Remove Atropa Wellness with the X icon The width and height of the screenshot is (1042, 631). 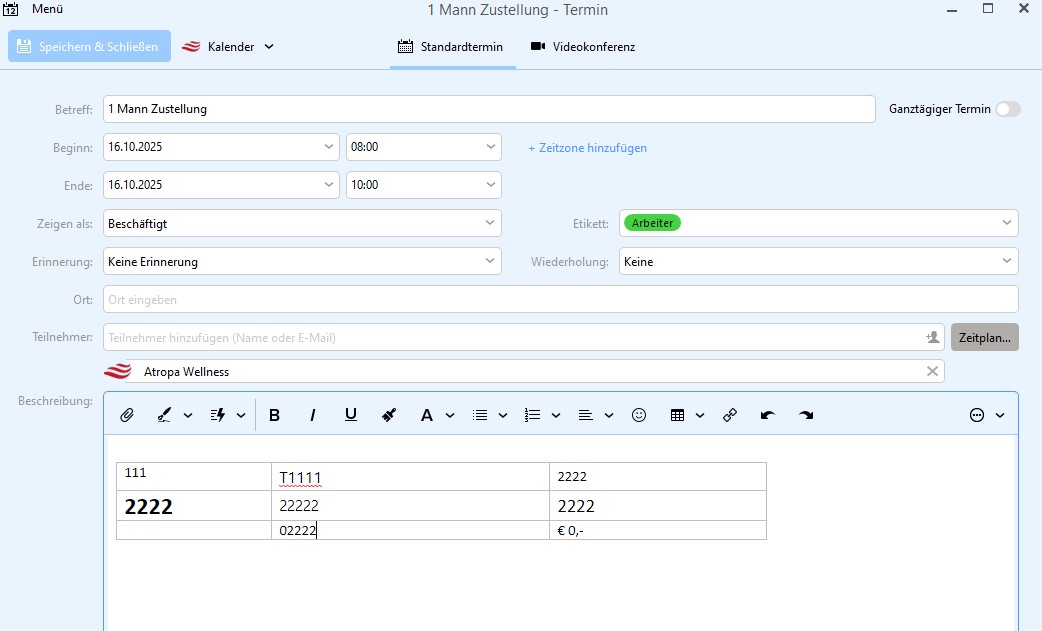point(932,371)
